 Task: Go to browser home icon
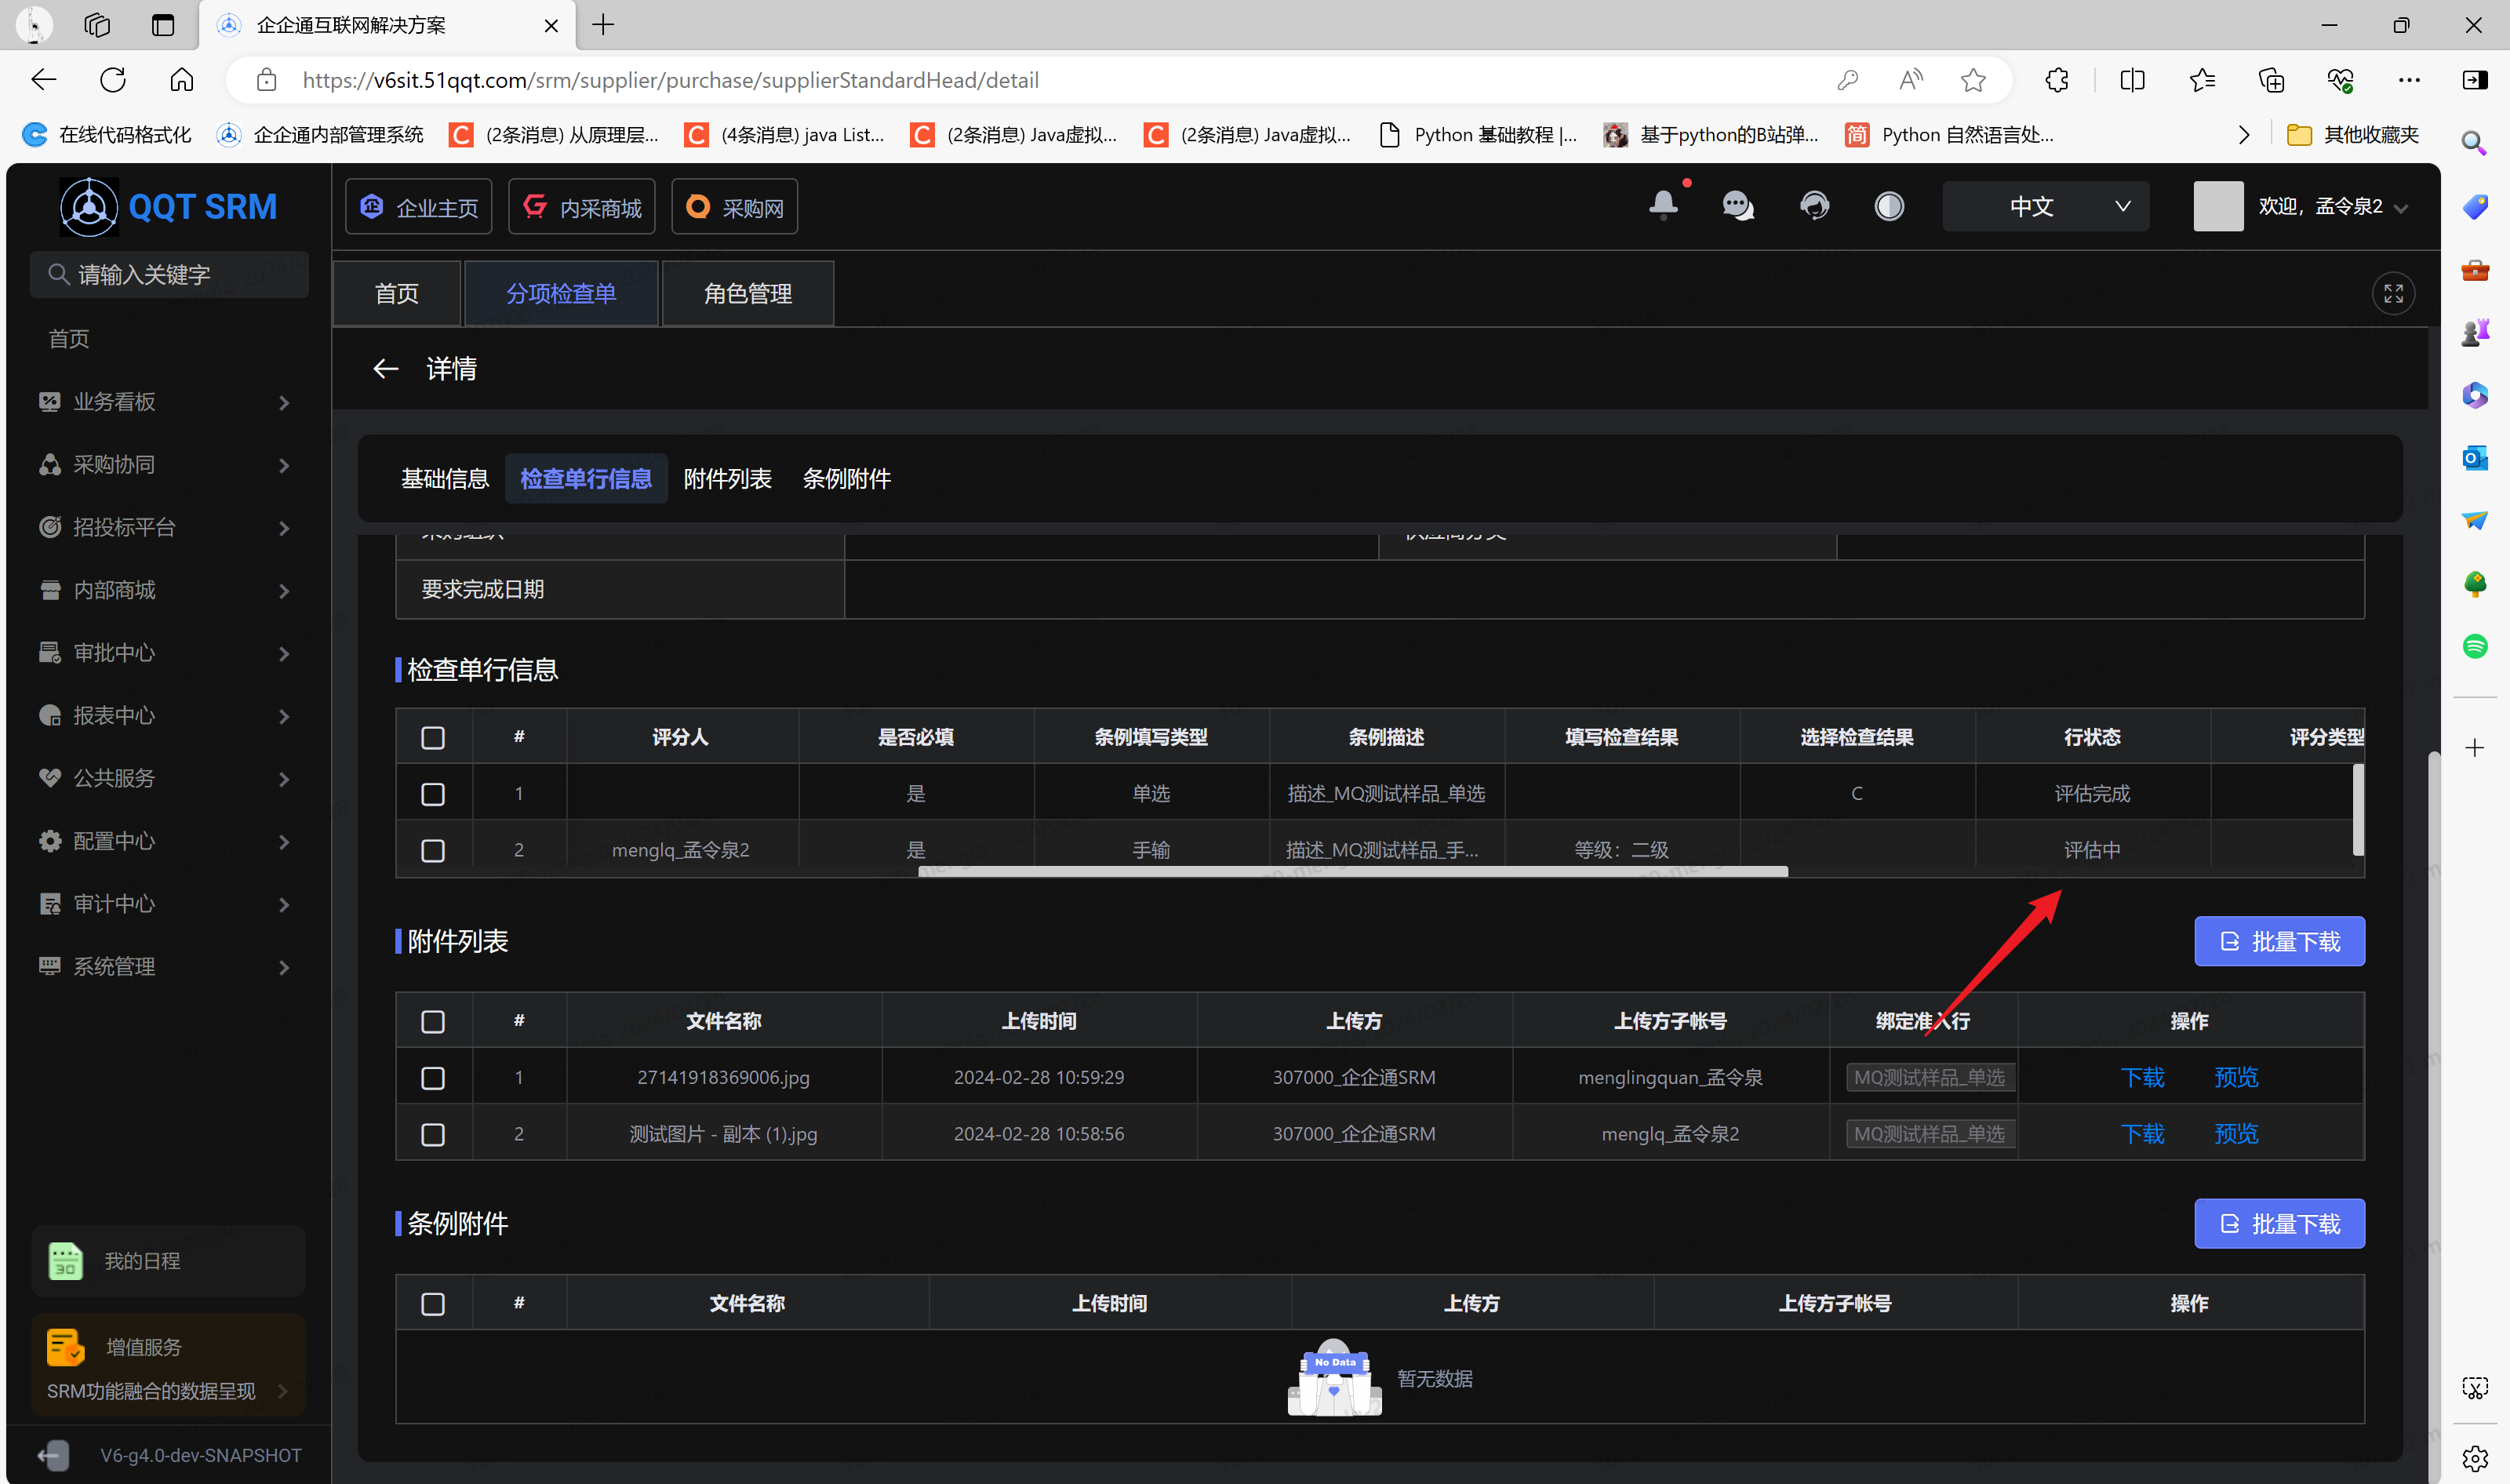[182, 80]
